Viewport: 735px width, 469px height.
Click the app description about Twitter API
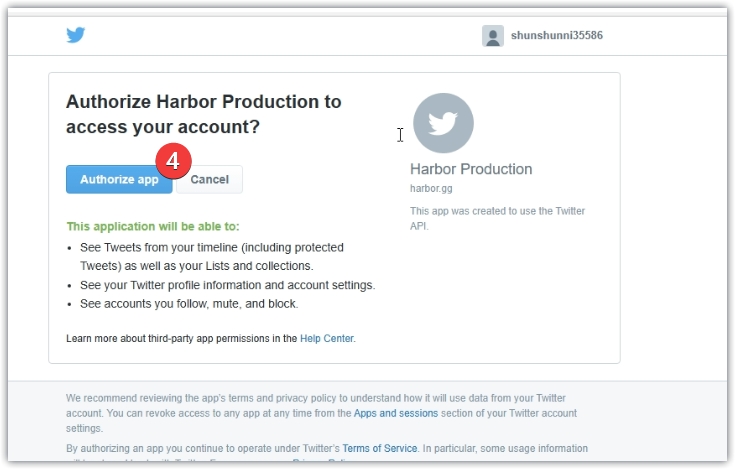(497, 218)
